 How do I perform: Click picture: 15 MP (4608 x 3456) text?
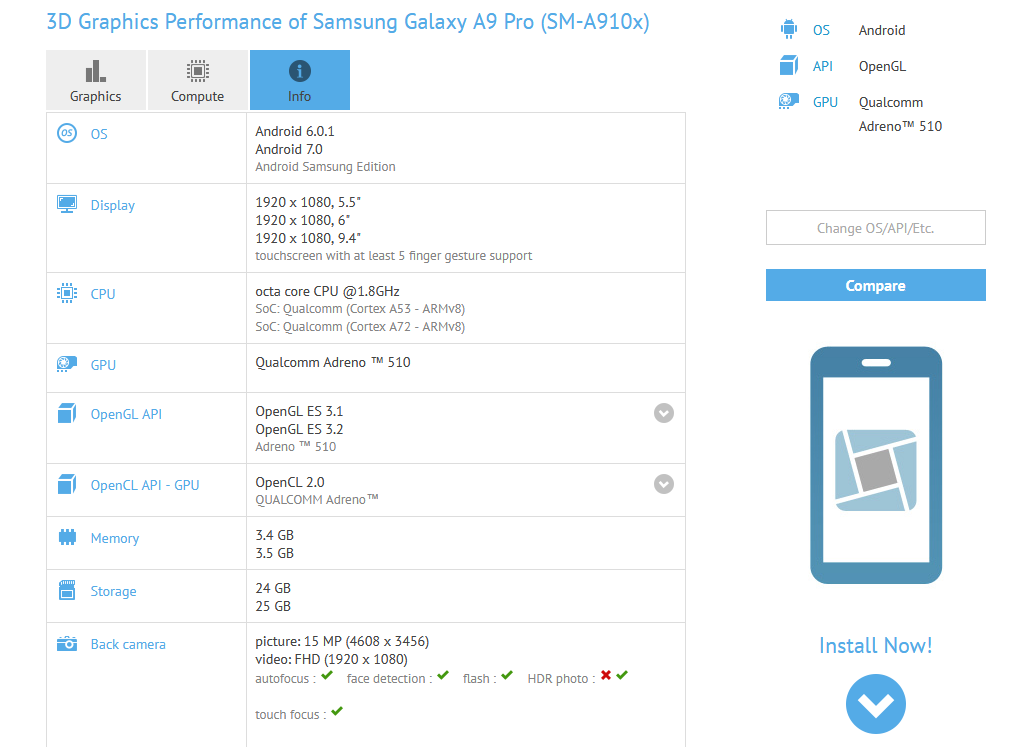[x=342, y=641]
